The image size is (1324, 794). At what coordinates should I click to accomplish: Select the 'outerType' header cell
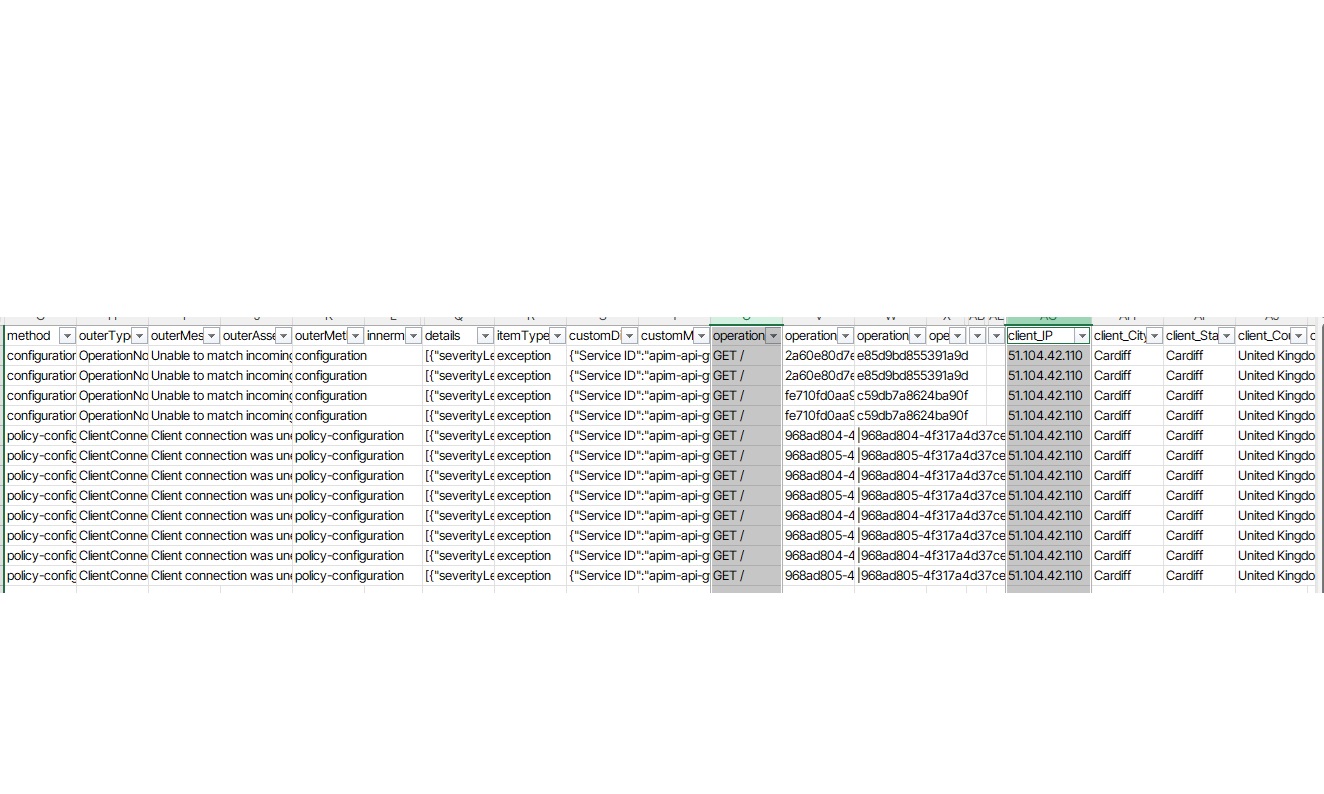pos(112,336)
